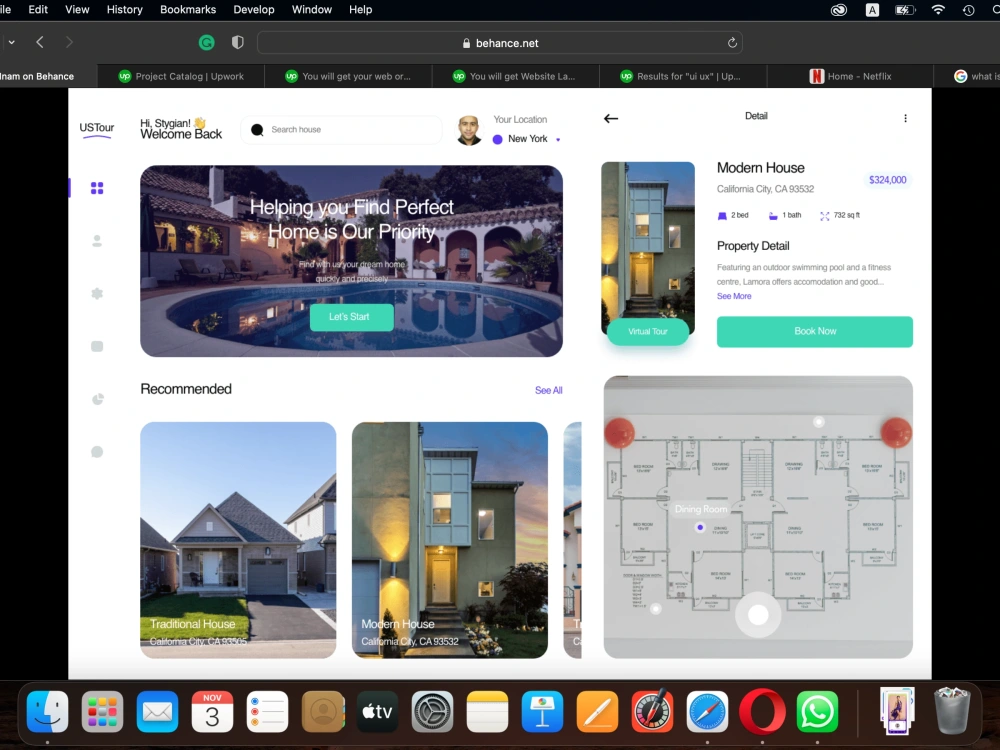Click the "732 sq ft" area label
The image size is (1000, 750).
click(x=840, y=216)
